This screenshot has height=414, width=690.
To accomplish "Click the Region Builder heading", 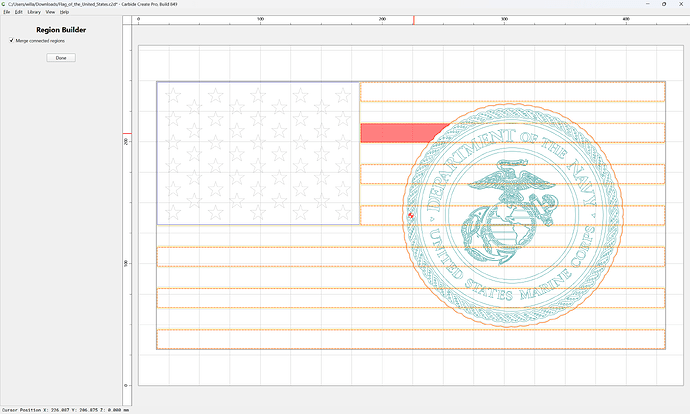I will 61,30.
